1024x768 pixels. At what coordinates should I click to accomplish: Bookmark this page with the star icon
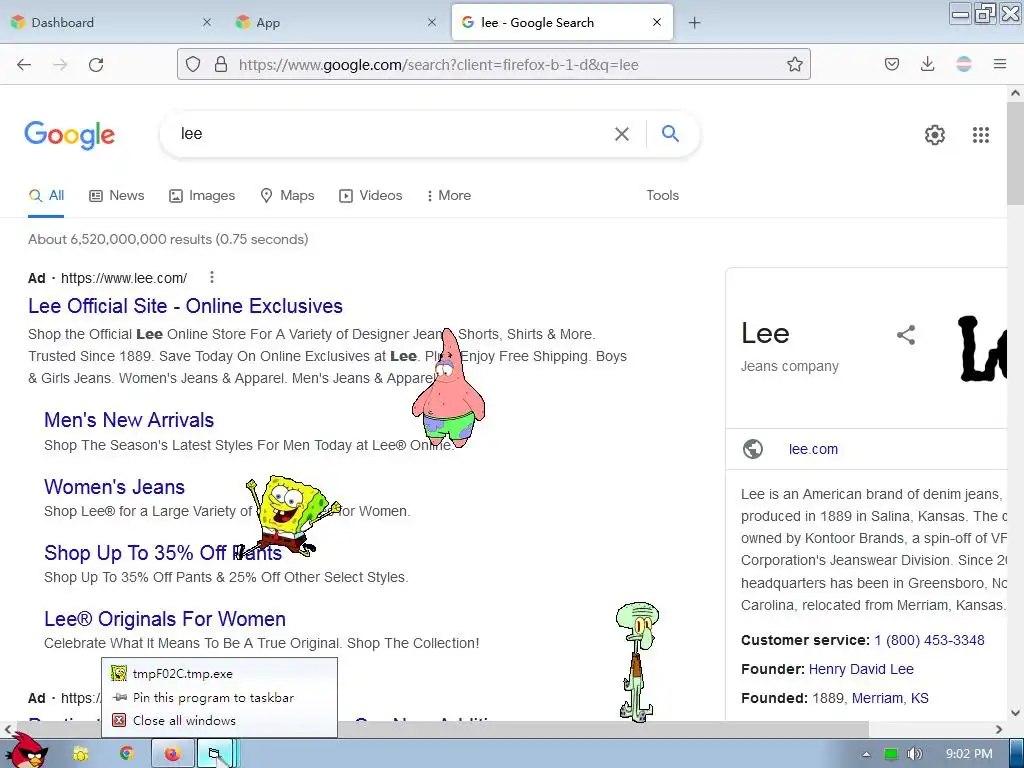pyautogui.click(x=795, y=64)
